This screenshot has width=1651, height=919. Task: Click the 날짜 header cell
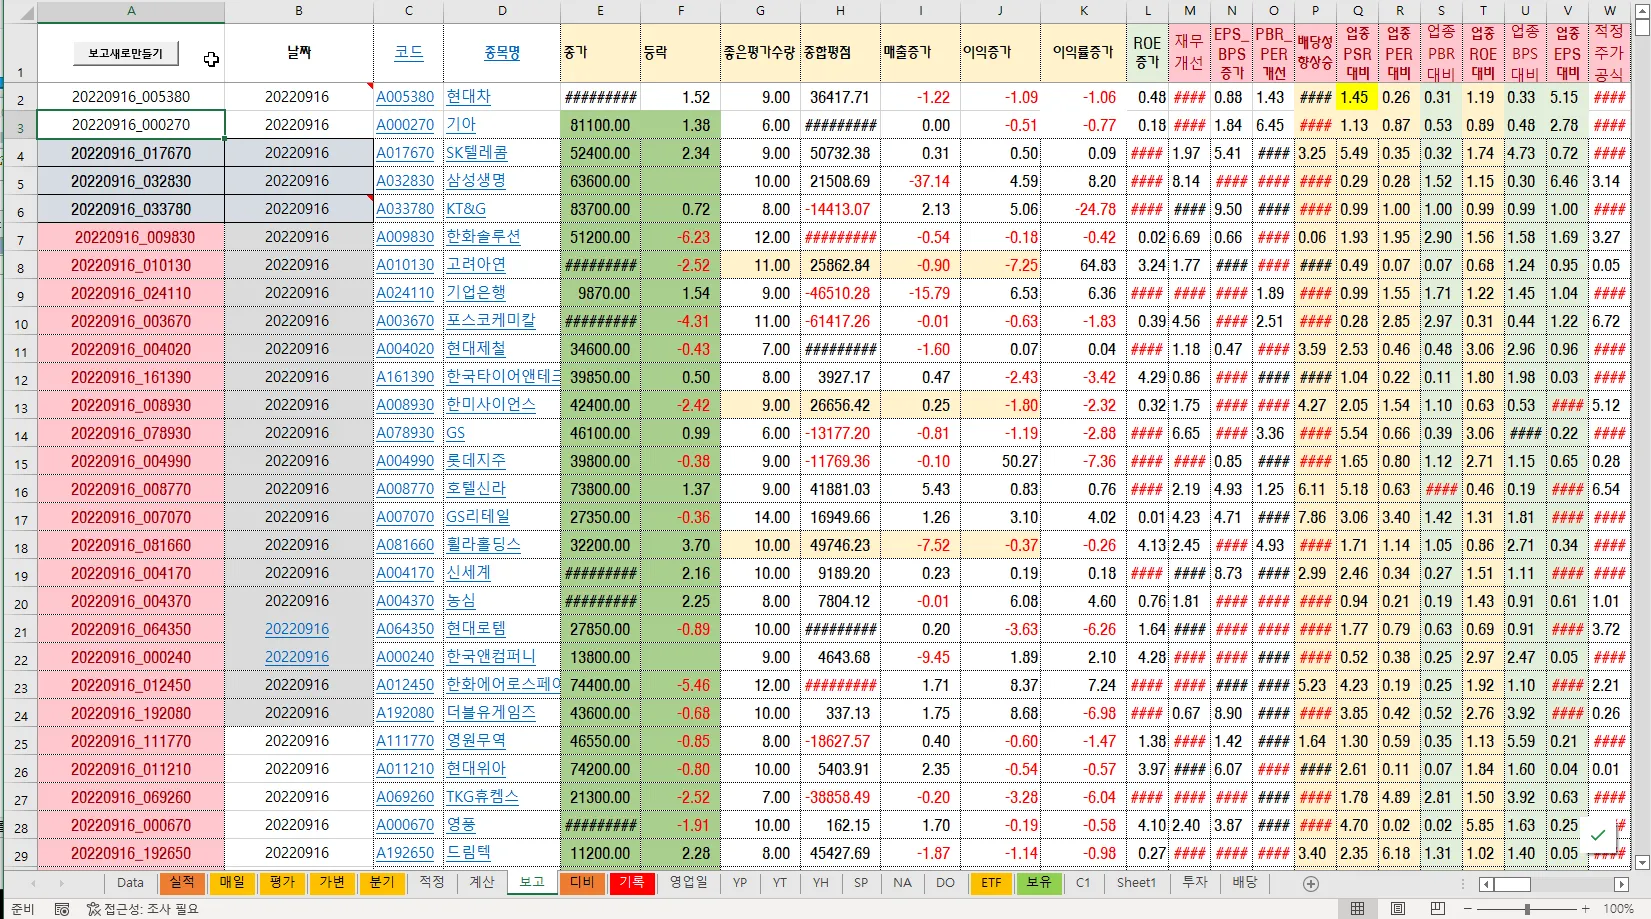point(298,52)
